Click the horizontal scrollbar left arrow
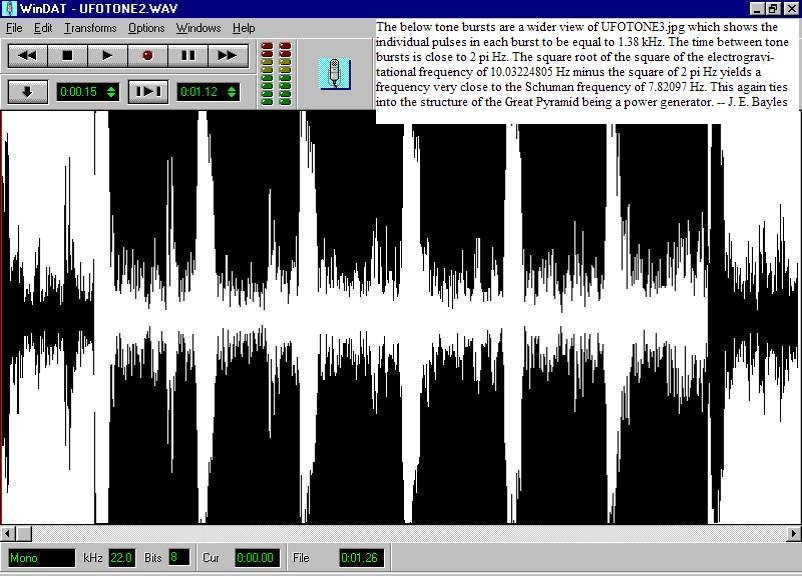The width and height of the screenshot is (802, 576). coord(8,533)
